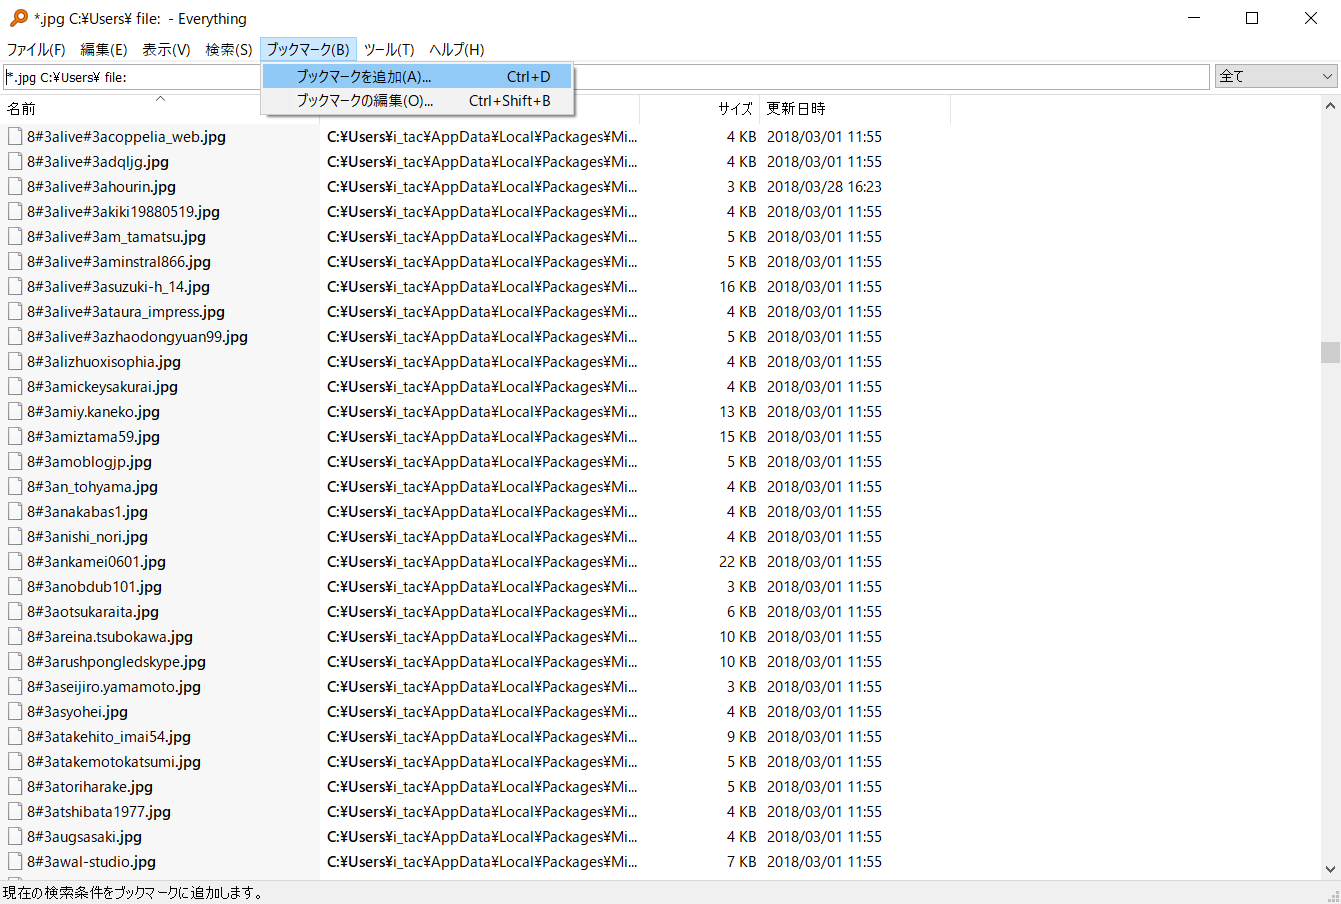This screenshot has width=1341, height=904.
Task: Open the 検索(S) menu
Action: [x=229, y=49]
